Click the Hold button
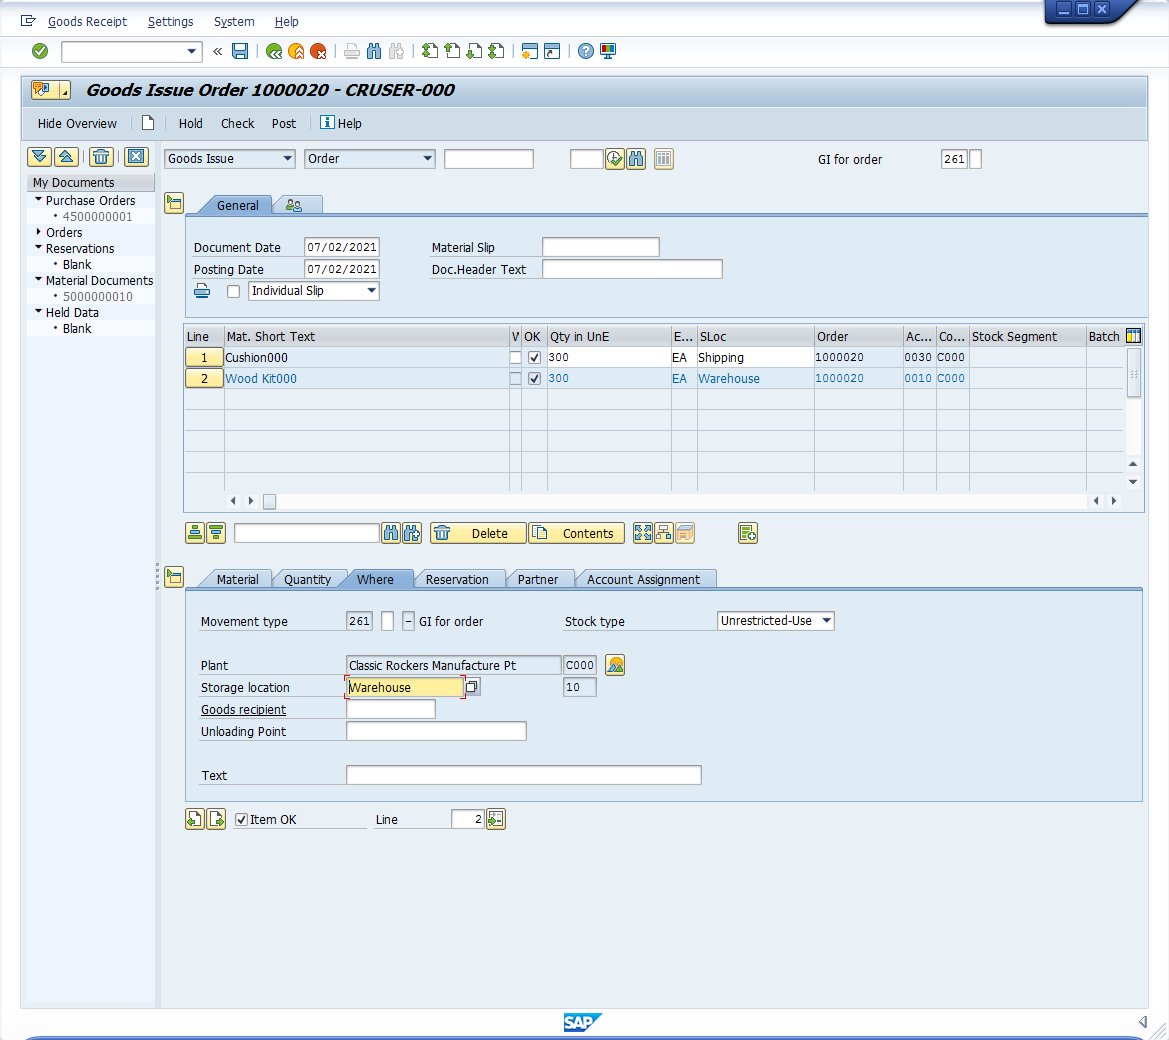Screen dimensions: 1169x1040 tap(190, 124)
